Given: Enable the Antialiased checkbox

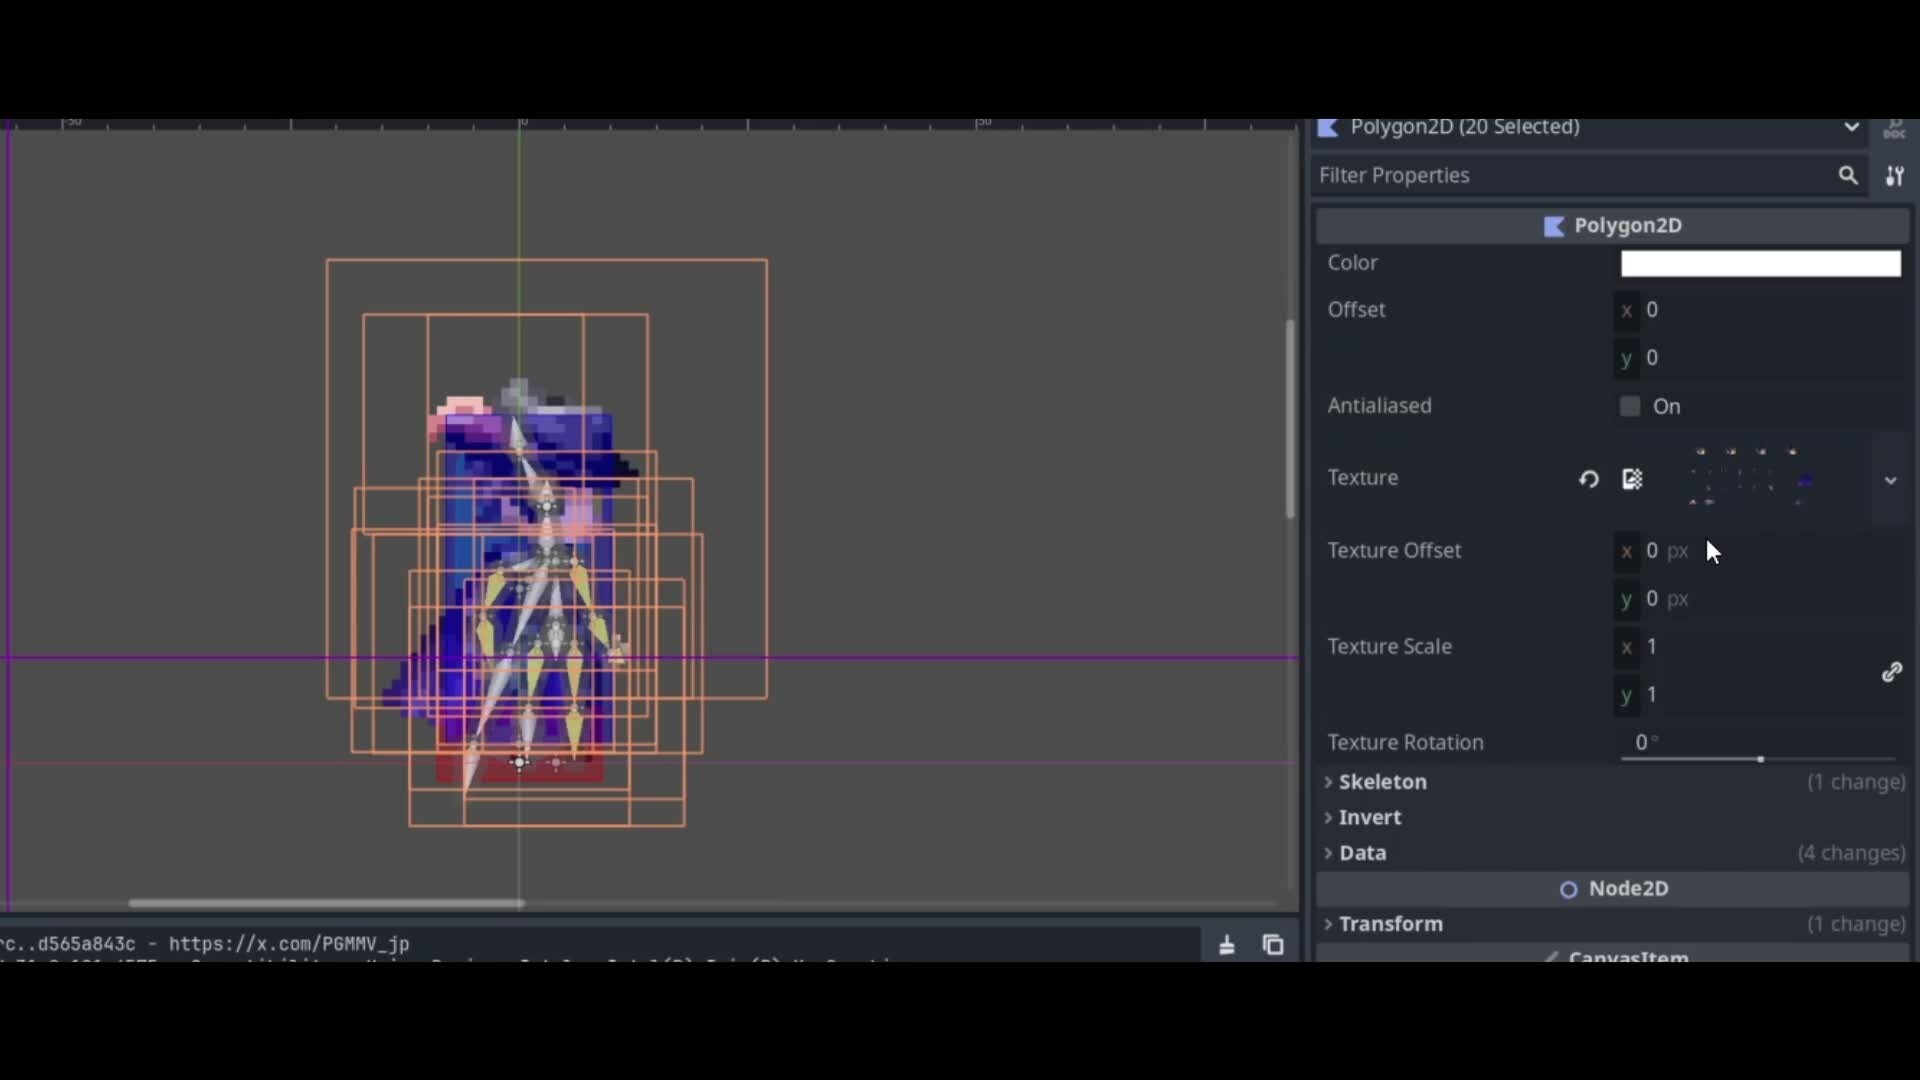Looking at the screenshot, I should pos(1630,406).
